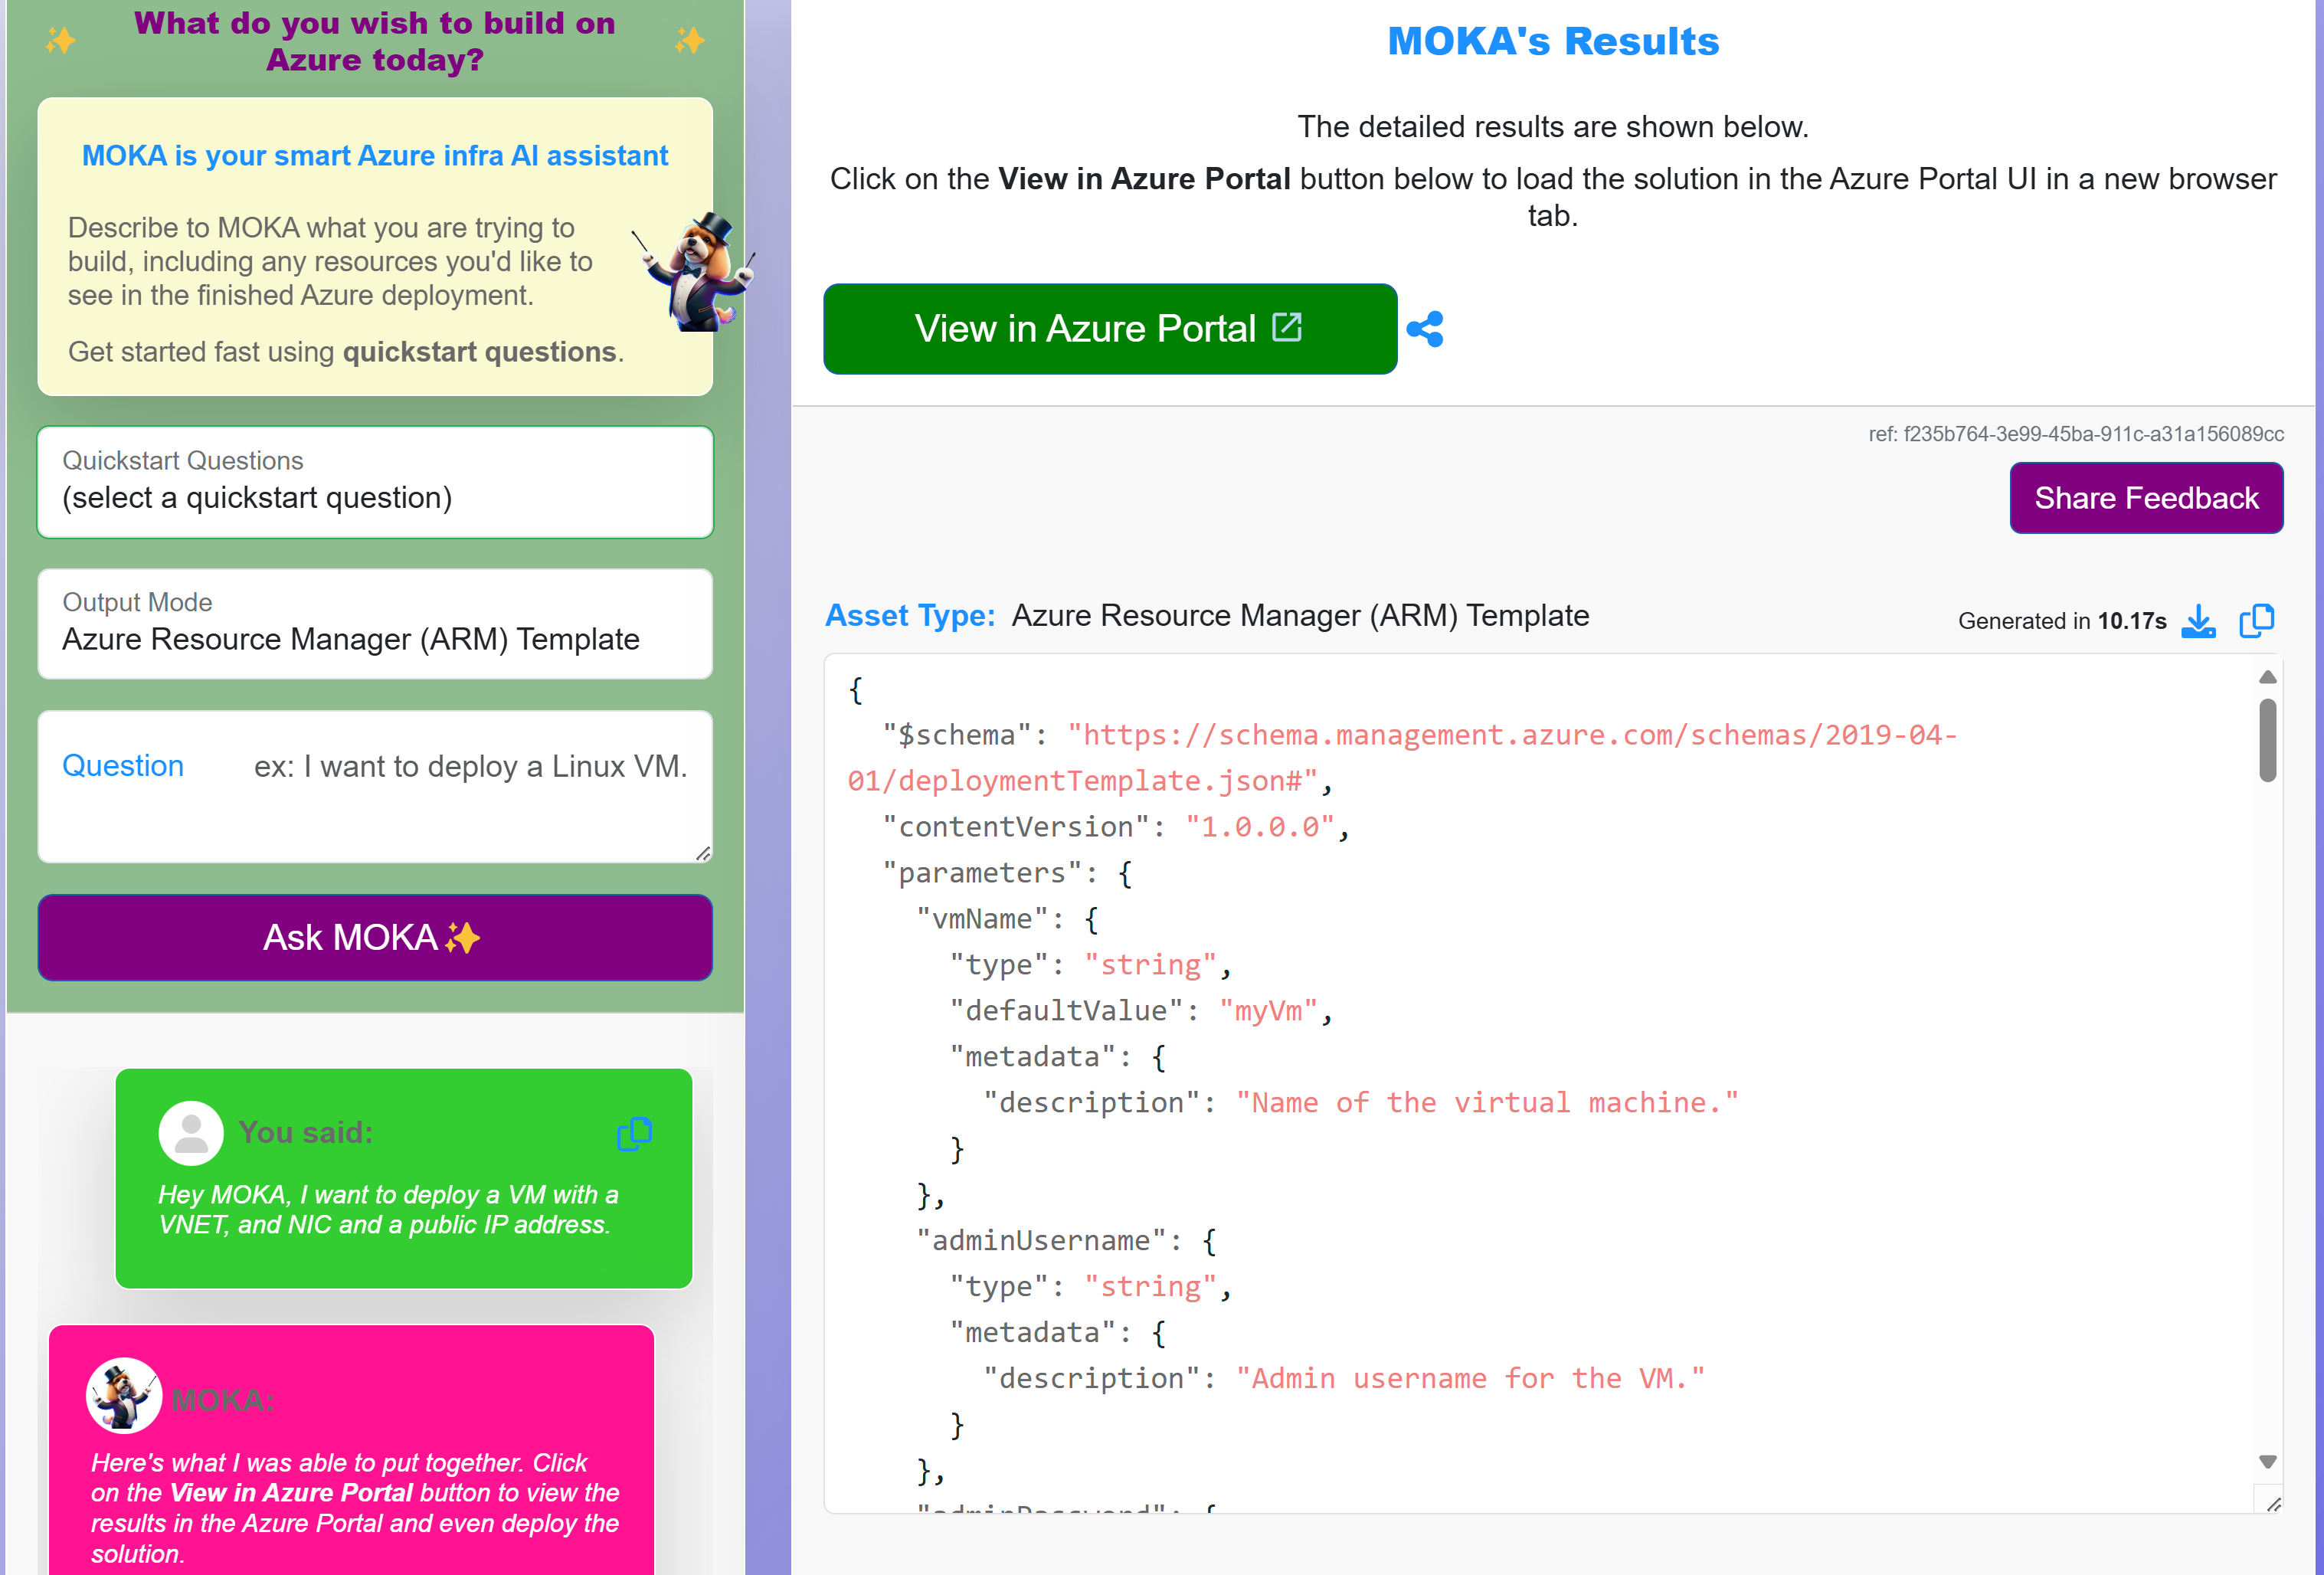The width and height of the screenshot is (2324, 1575).
Task: Click the code panel scrollbar up arrow
Action: point(2268,677)
